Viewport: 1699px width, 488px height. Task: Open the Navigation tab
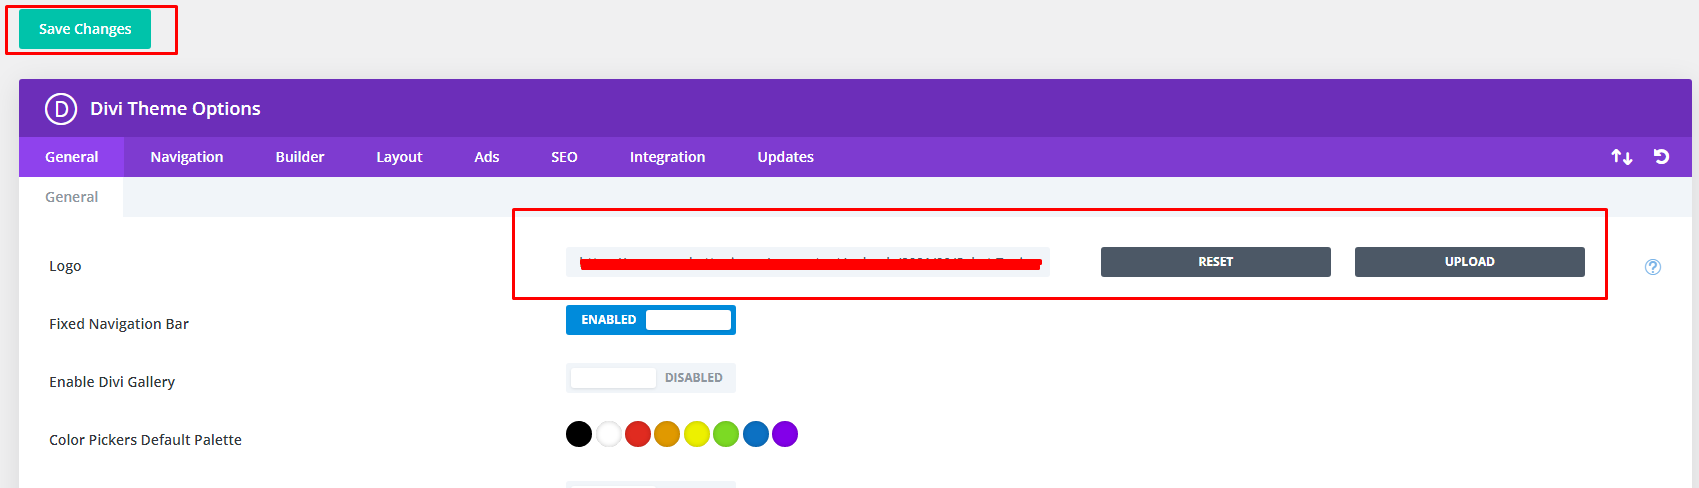[187, 157]
